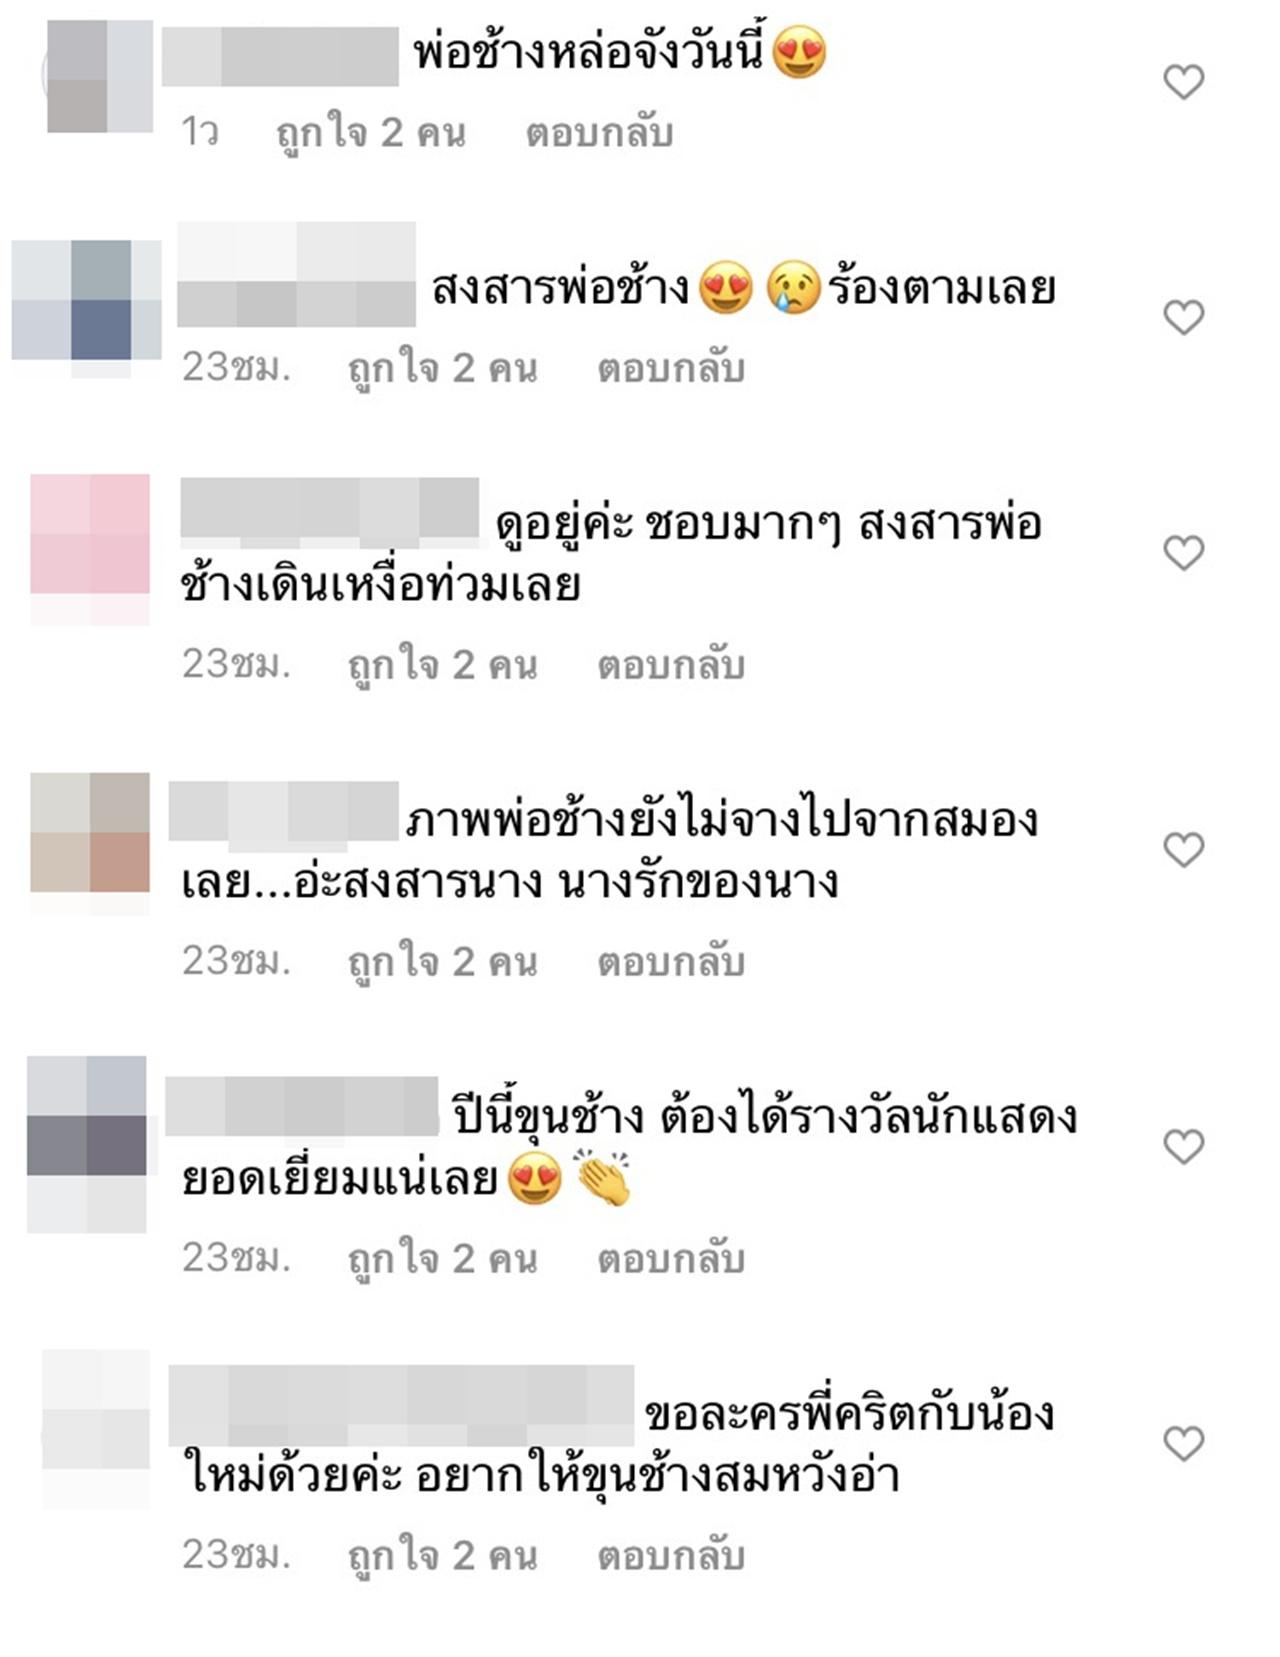Open username of 'ขอละครพี่คริต' commenter
Viewport: 1280px width, 1657px height.
401,1405
